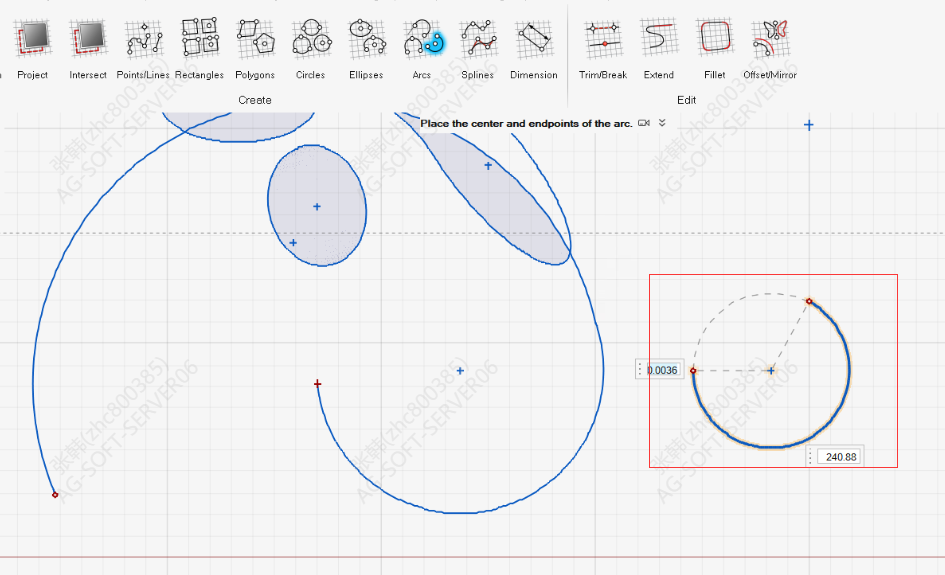Click the dotted handle beside 0.0036

[640, 370]
